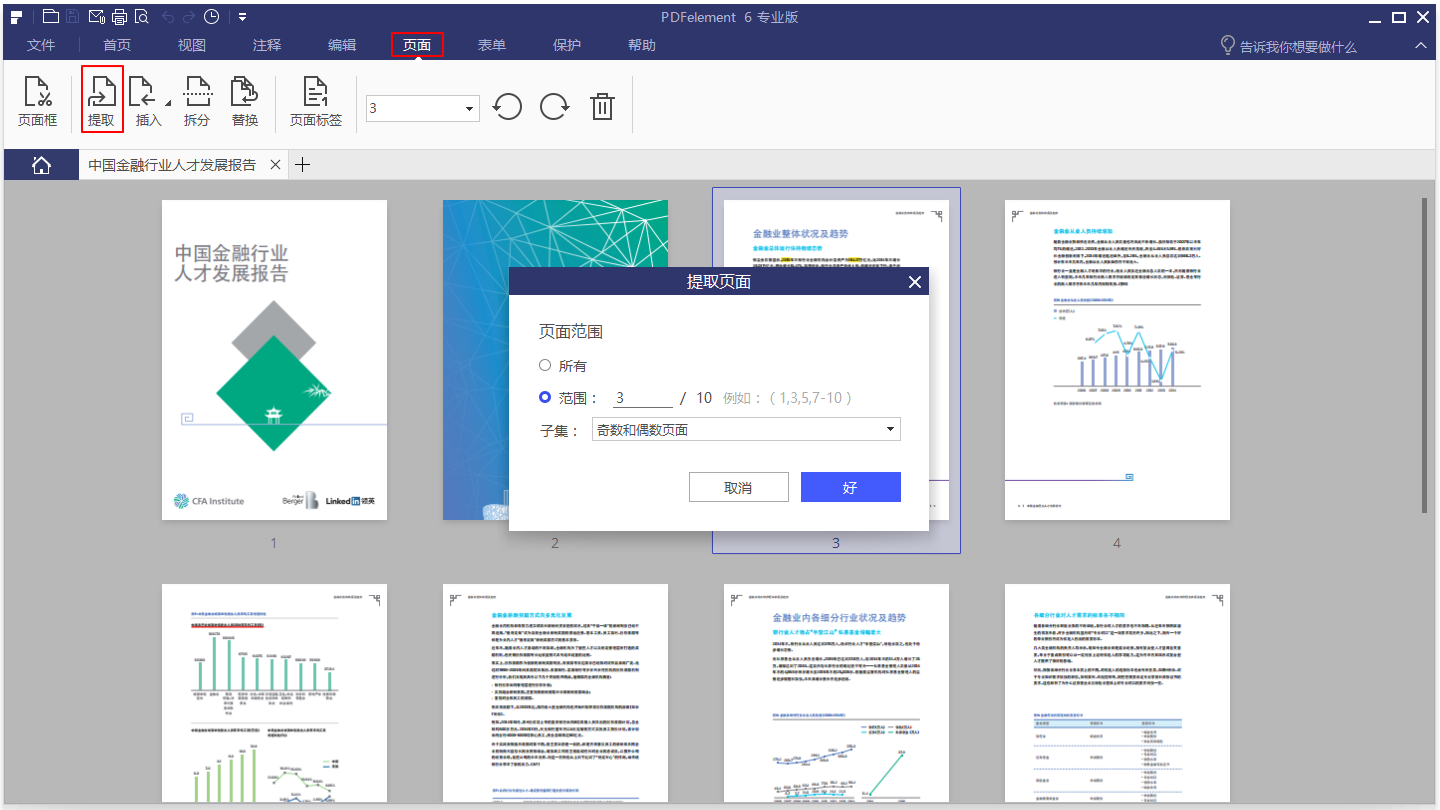
Task: Open the 插入 dropdown triangle
Action: [167, 103]
